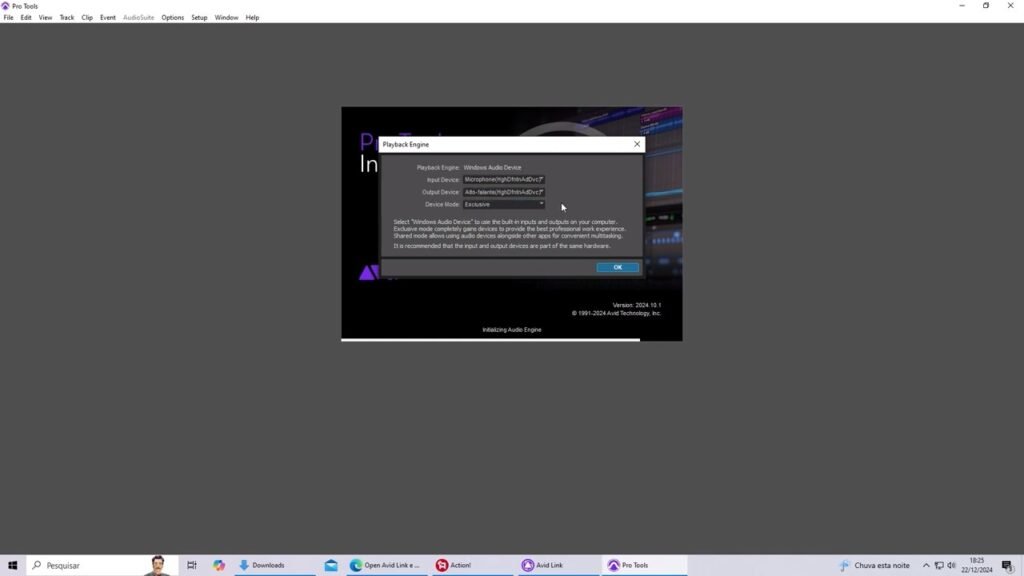
Task: Open the Output Device dropdown
Action: 504,192
